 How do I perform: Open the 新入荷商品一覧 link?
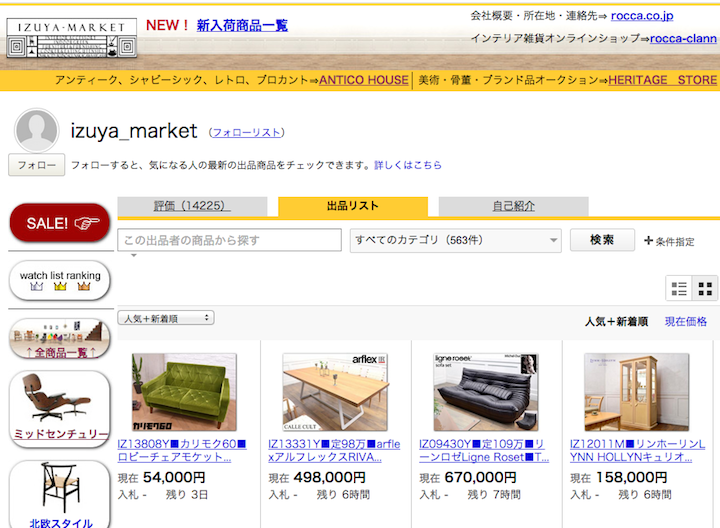(x=242, y=25)
